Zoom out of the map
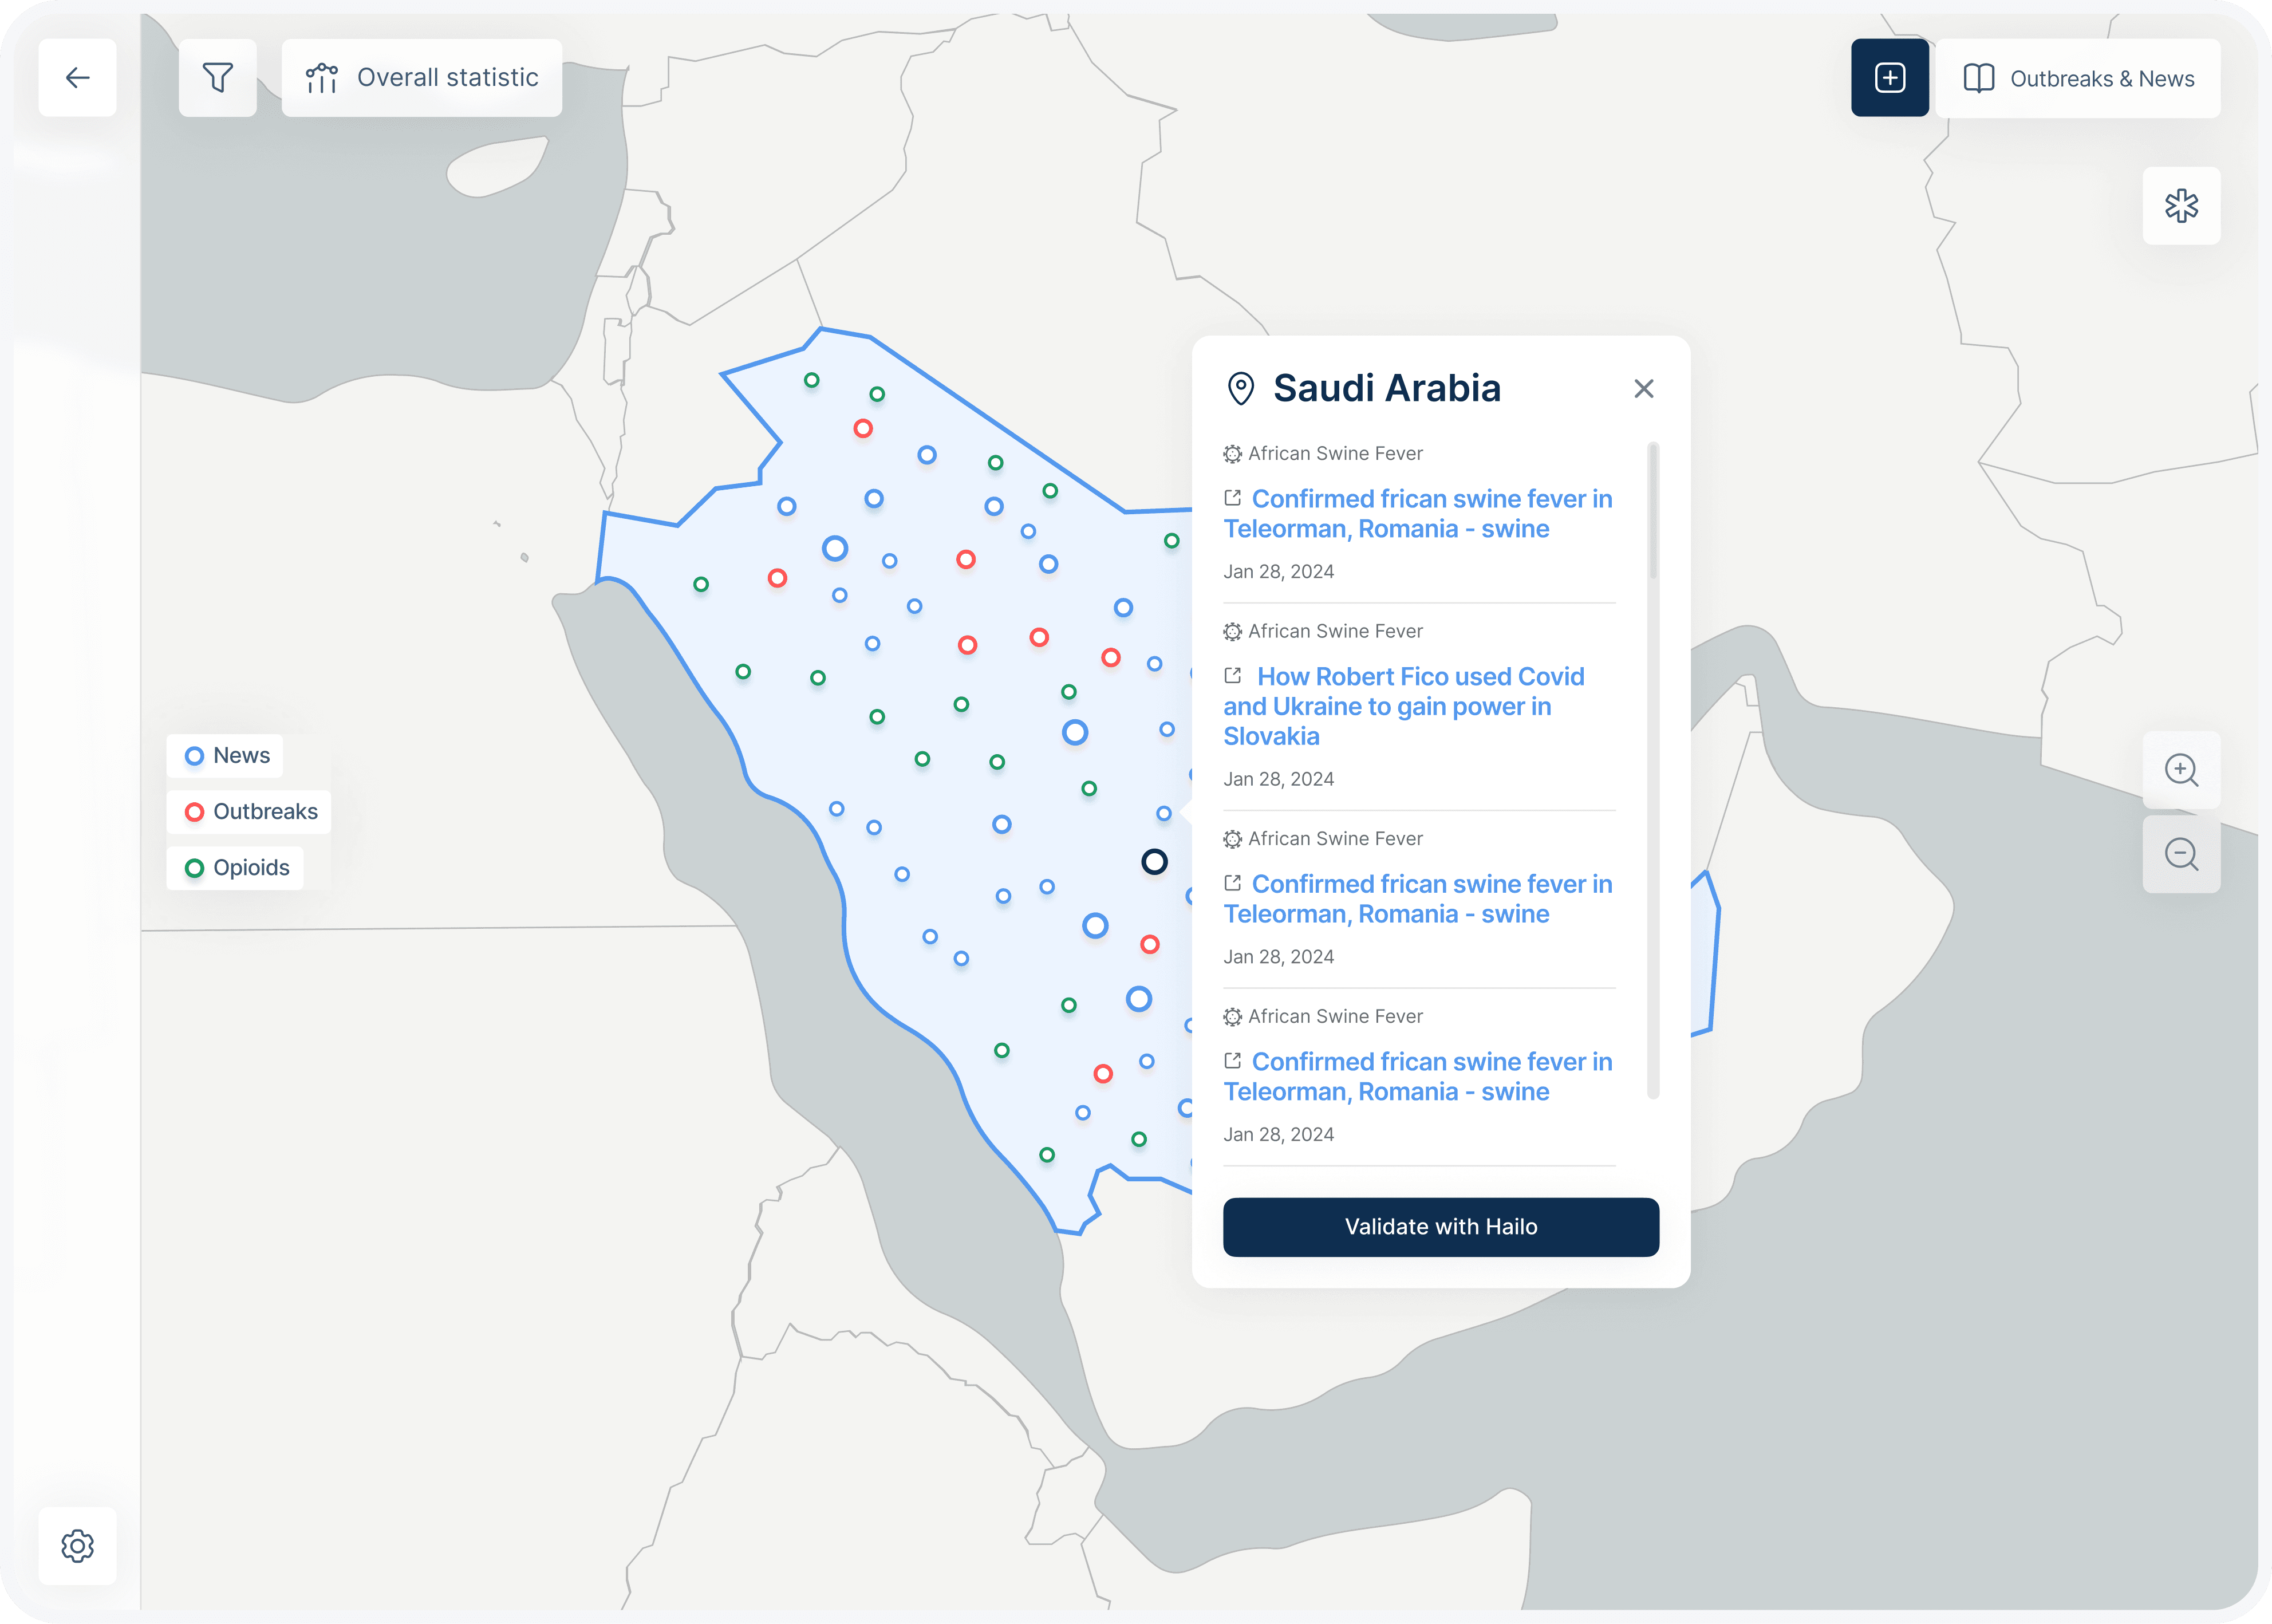2272x1624 pixels. point(2181,855)
